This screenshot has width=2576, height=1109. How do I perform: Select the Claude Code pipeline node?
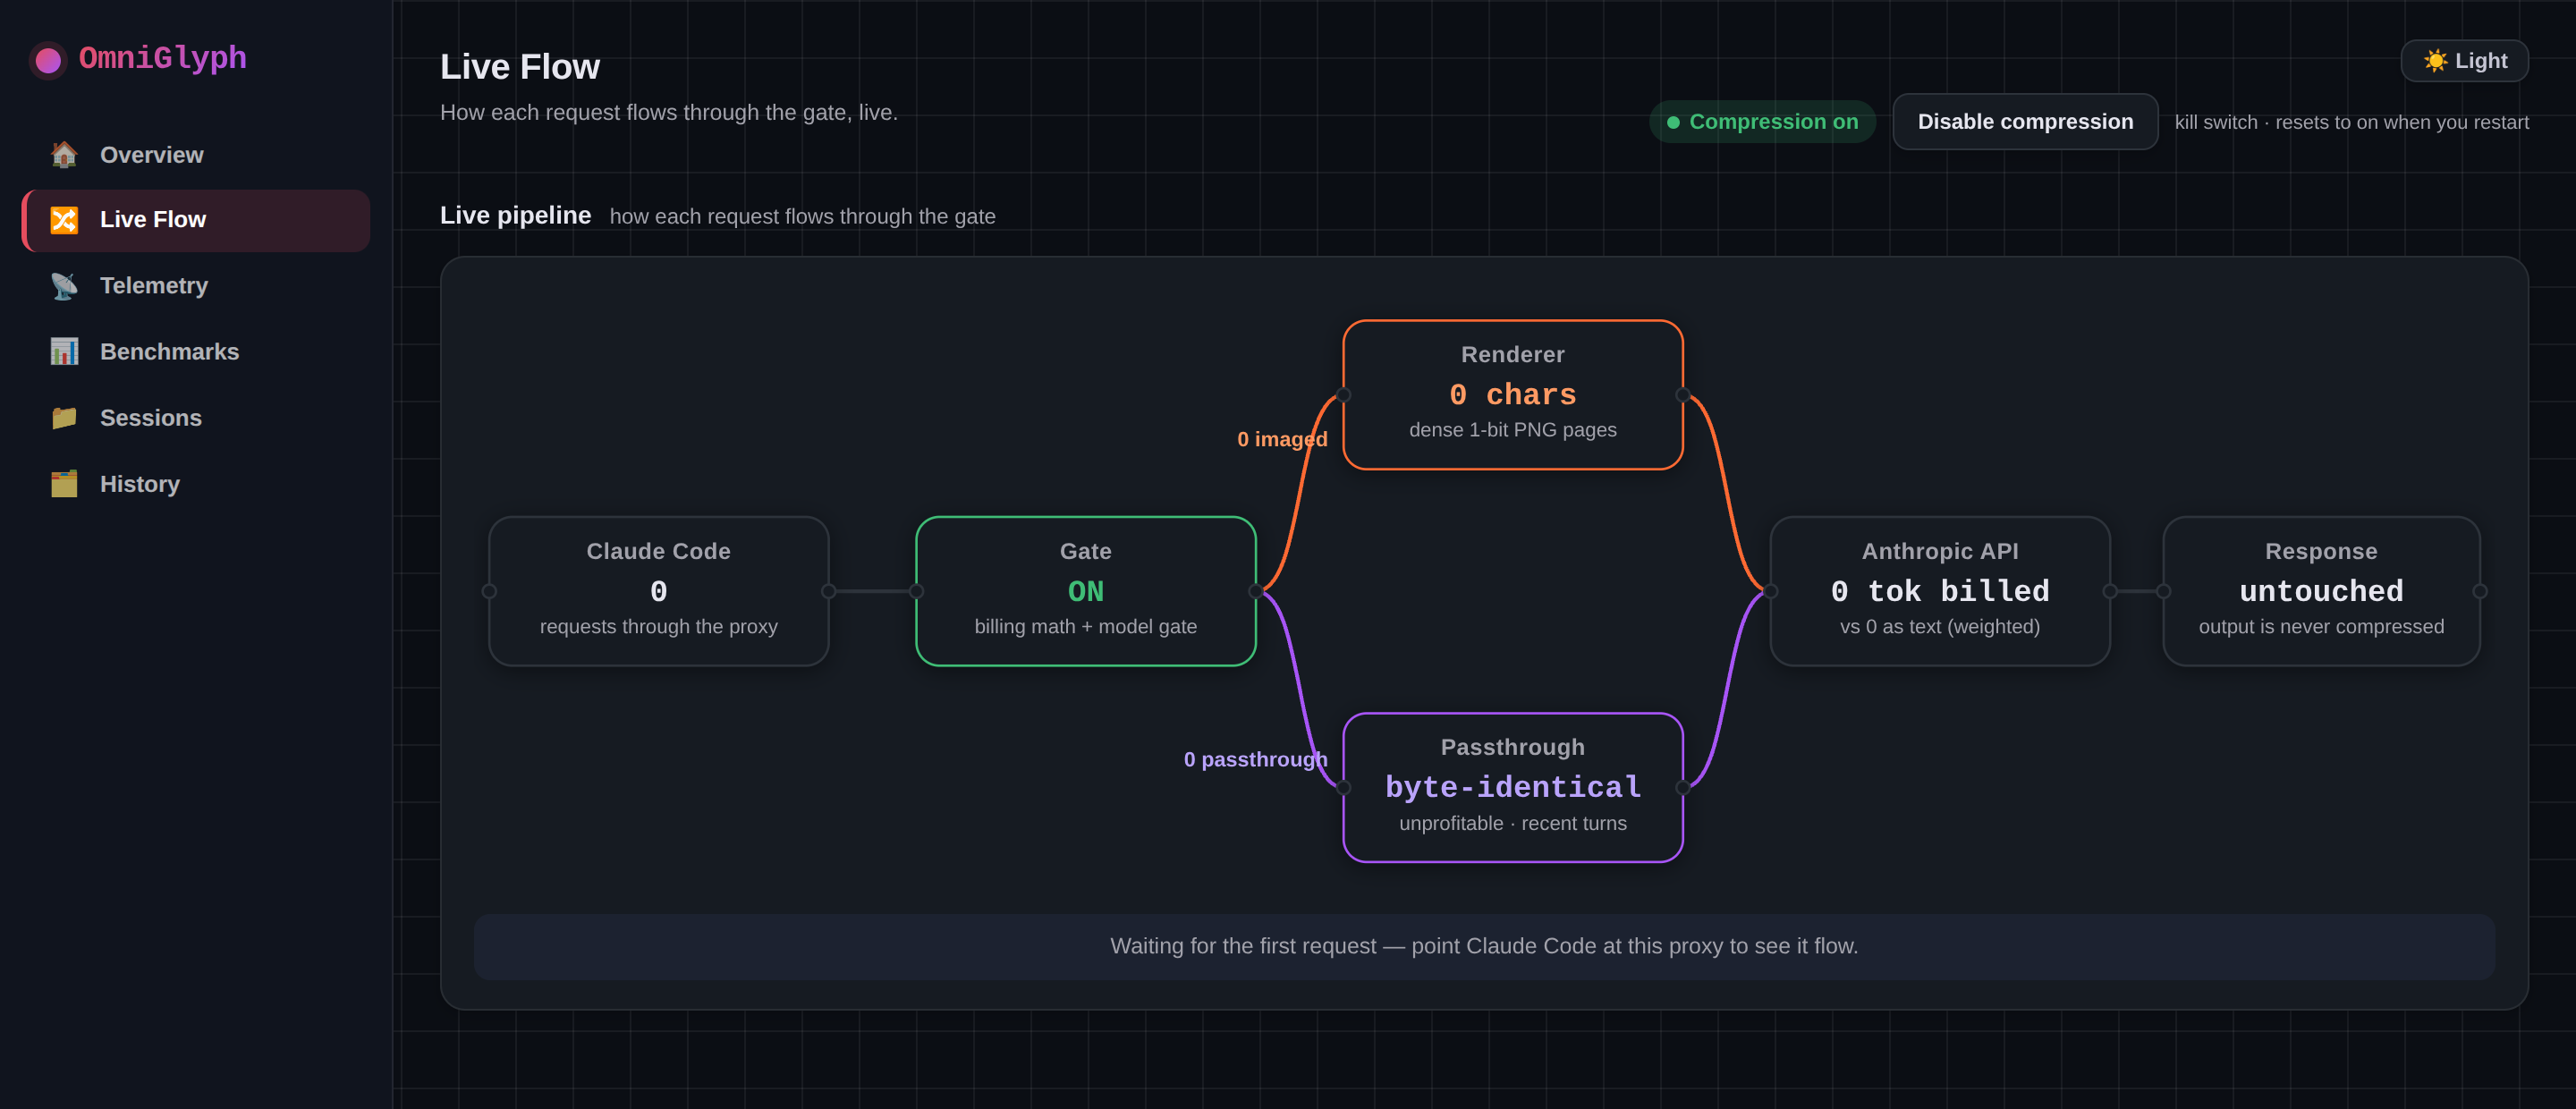click(658, 591)
